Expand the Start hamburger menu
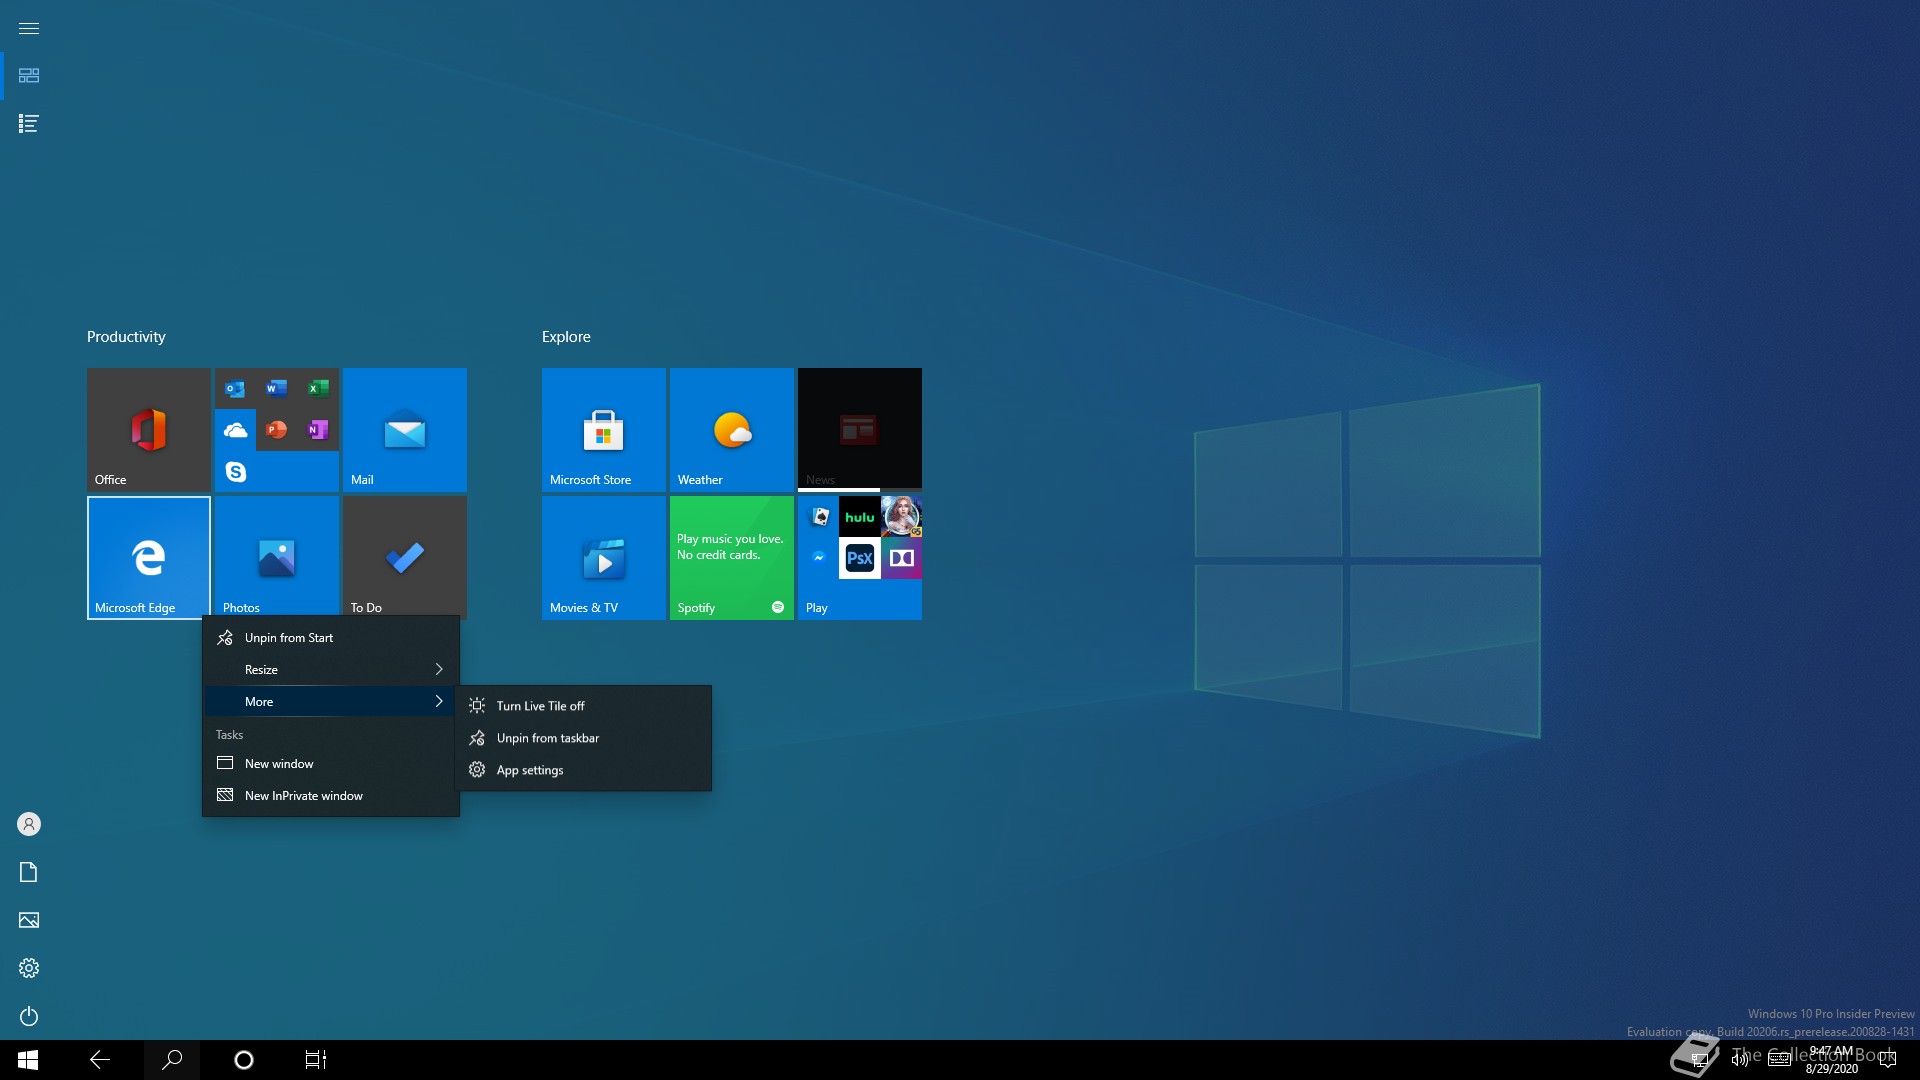The image size is (1920, 1080). click(28, 28)
